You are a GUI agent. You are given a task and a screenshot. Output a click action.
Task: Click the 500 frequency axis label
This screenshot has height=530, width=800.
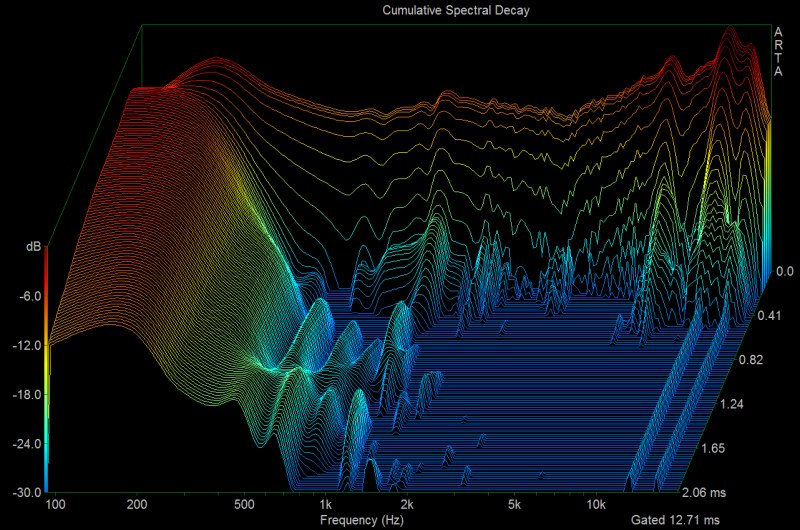(x=244, y=504)
